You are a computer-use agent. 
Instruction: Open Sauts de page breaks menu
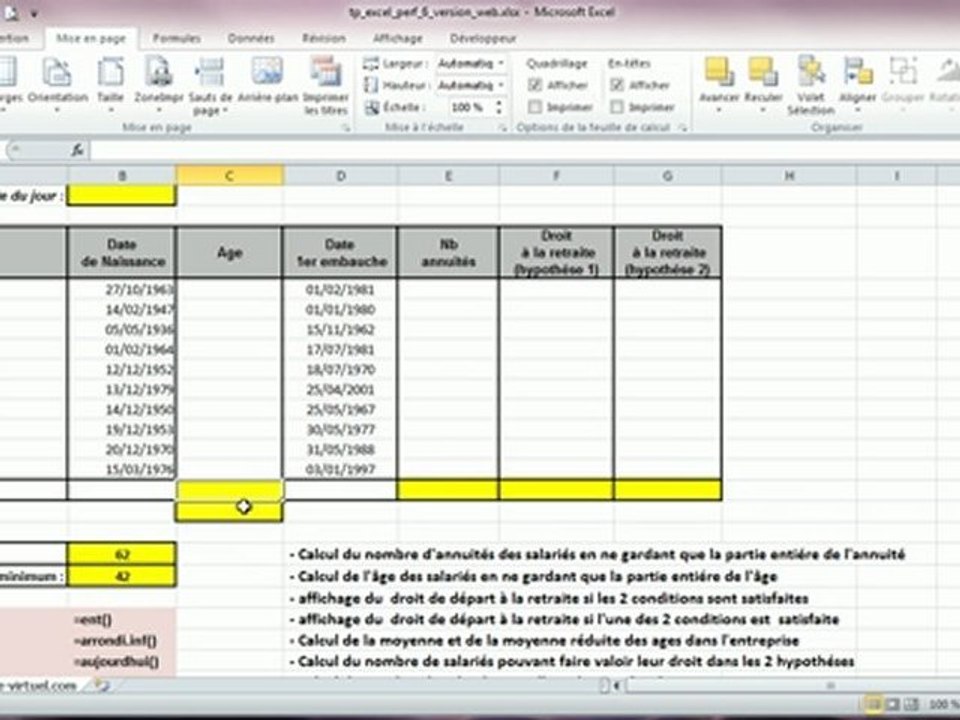tap(210, 86)
